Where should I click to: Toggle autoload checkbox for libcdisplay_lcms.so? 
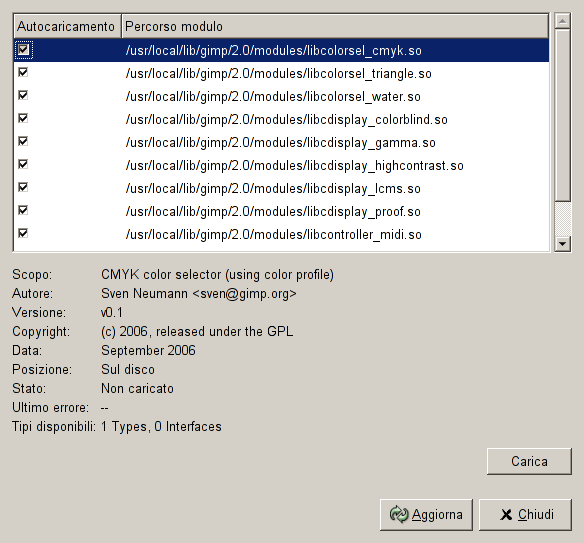23,187
